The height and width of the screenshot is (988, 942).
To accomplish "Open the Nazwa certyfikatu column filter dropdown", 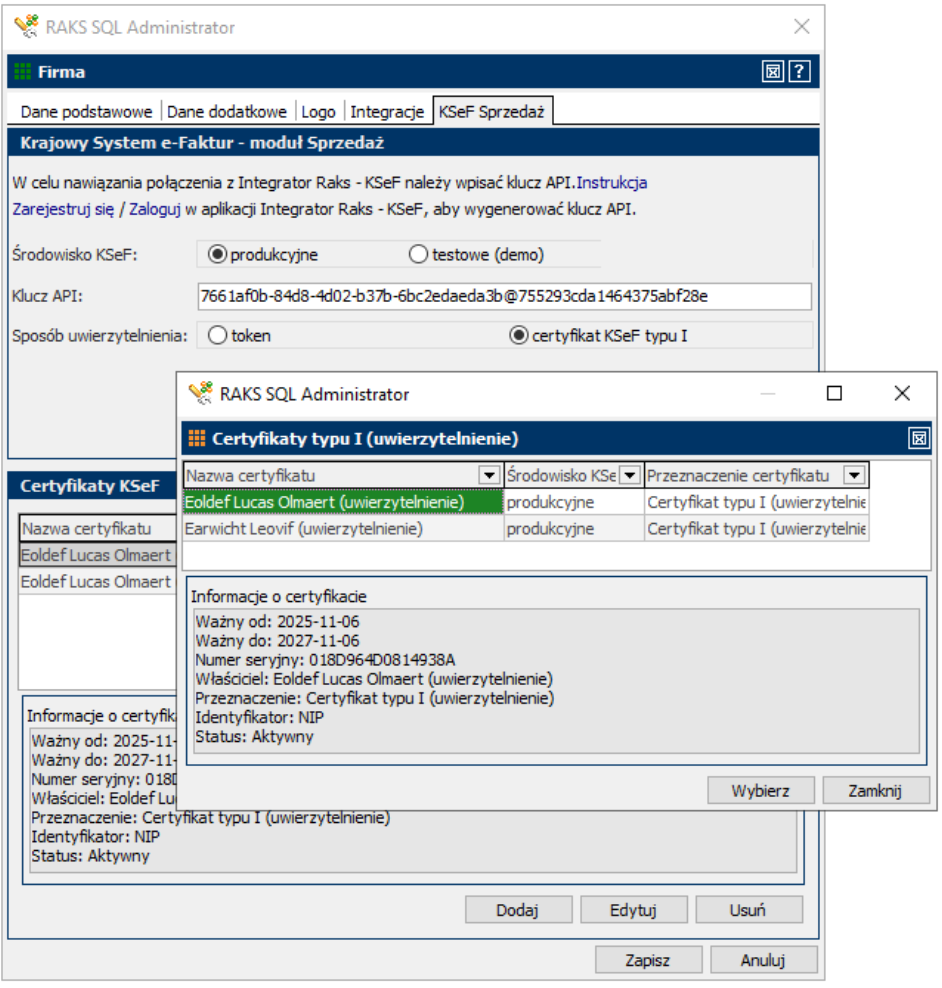I will [489, 475].
